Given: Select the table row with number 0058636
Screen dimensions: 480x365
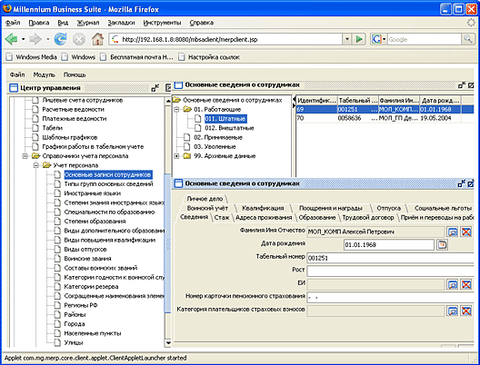Looking at the screenshot, I should point(385,118).
